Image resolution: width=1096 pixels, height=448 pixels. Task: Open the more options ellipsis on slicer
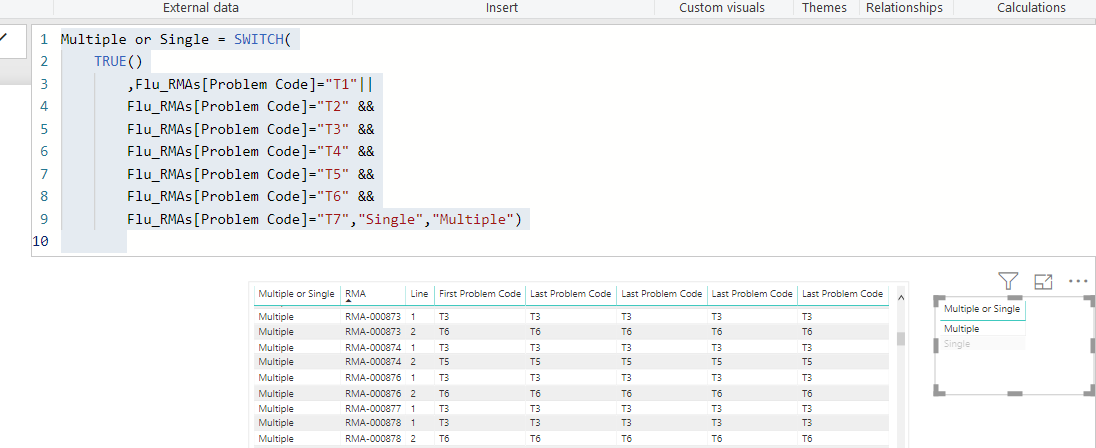pyautogui.click(x=1078, y=281)
